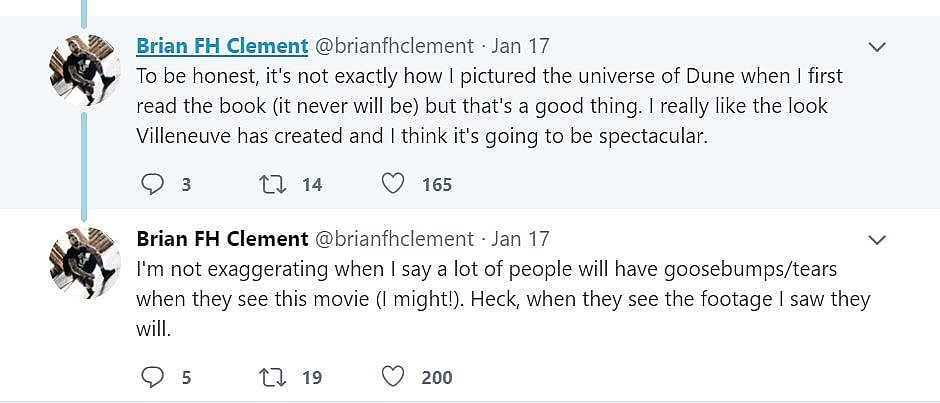Click the 165 like count
940x403 pixels.
[437, 185]
